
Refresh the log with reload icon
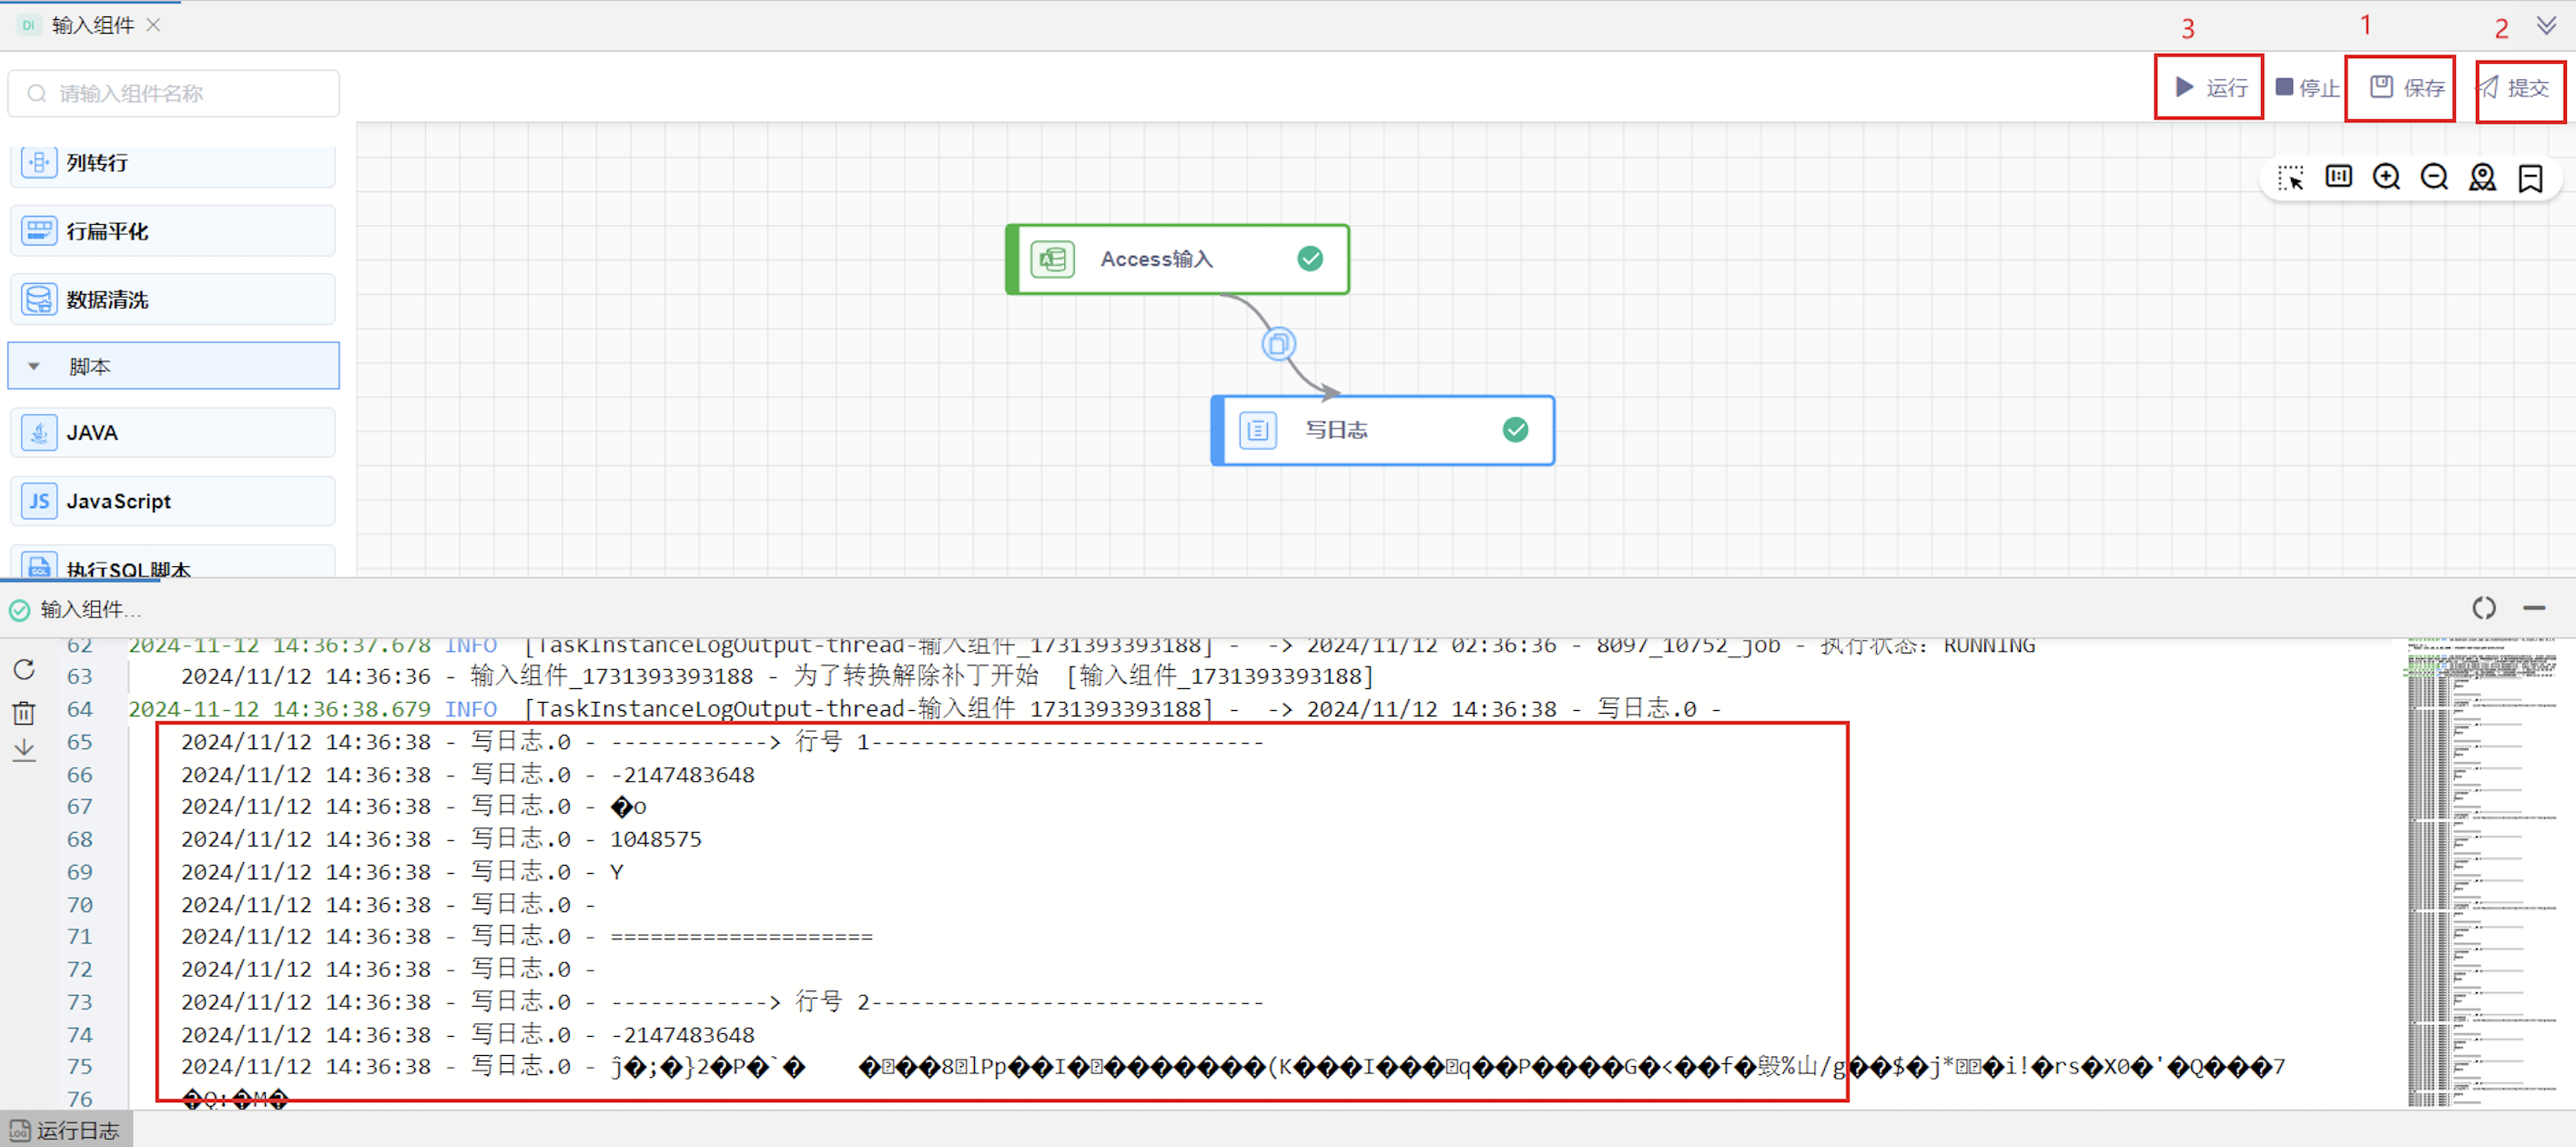tap(24, 669)
